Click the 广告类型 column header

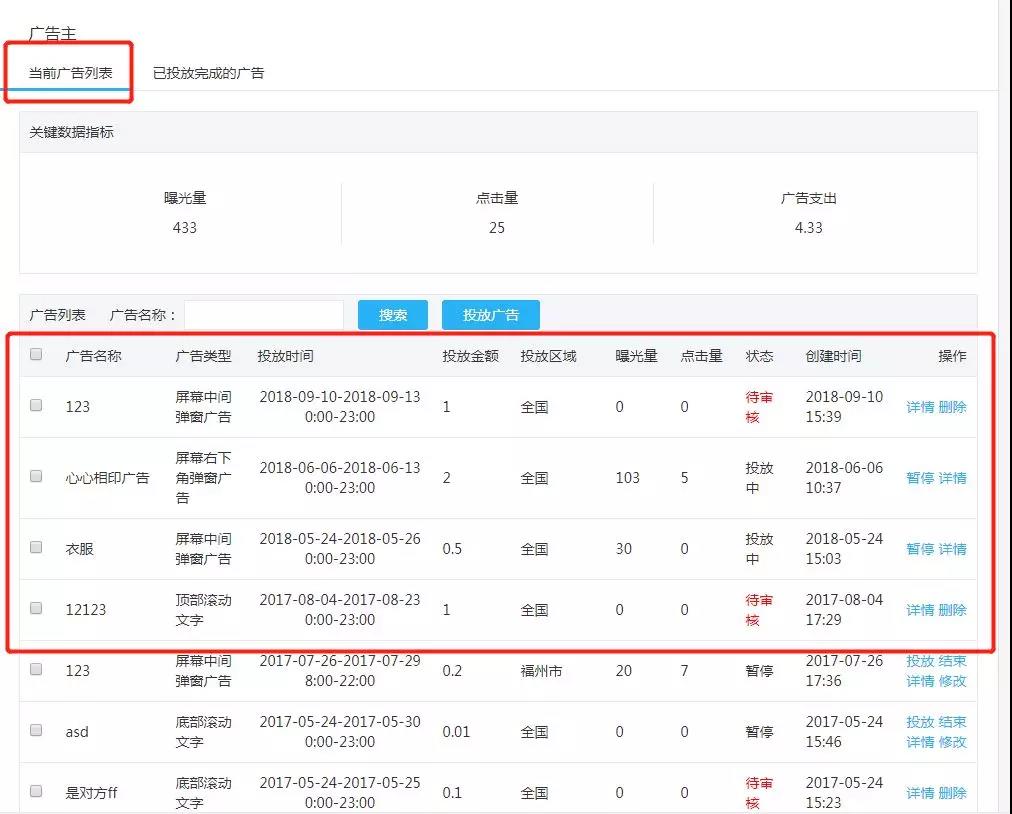click(x=203, y=356)
